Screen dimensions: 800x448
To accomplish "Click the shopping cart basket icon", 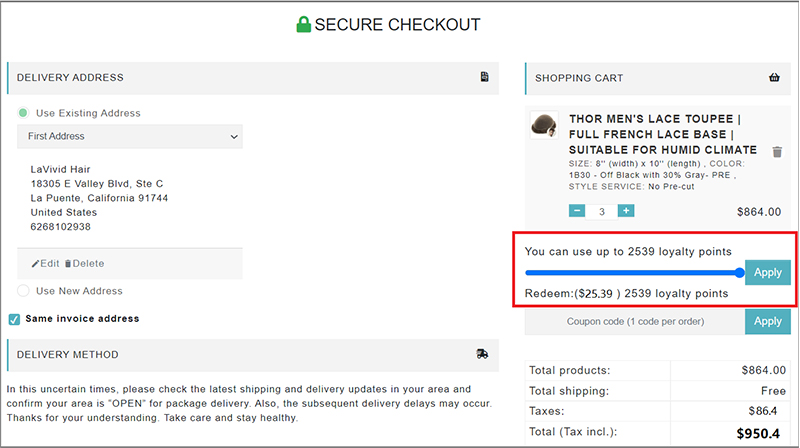I will [774, 77].
